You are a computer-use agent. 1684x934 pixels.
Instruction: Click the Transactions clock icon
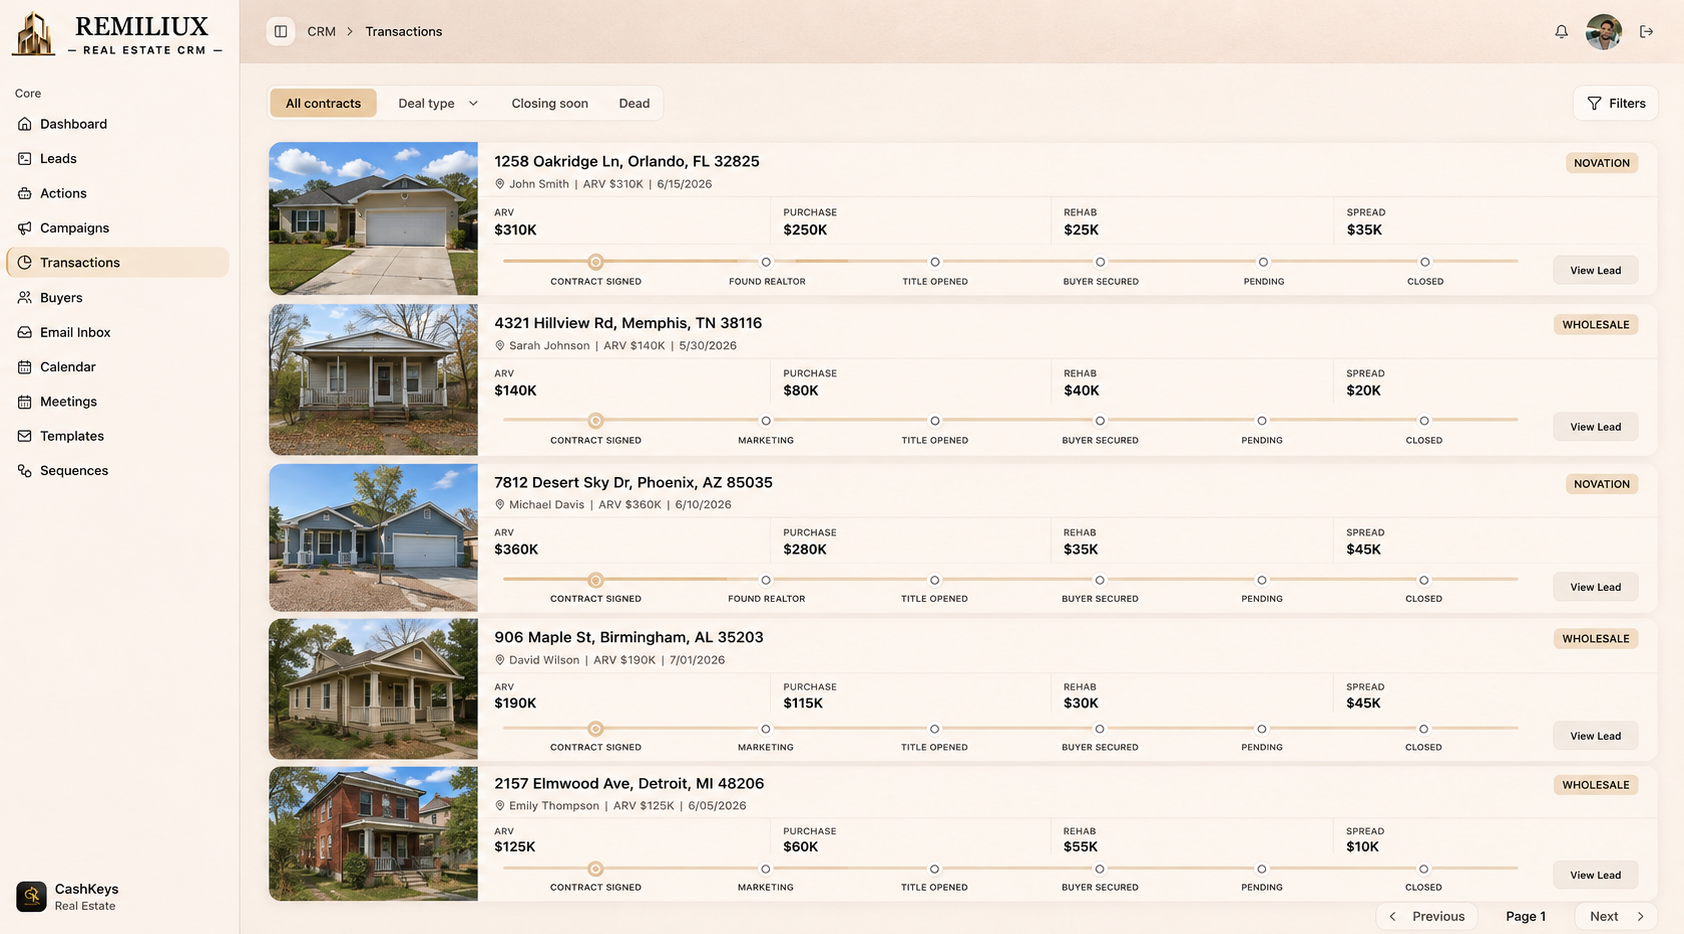point(25,262)
